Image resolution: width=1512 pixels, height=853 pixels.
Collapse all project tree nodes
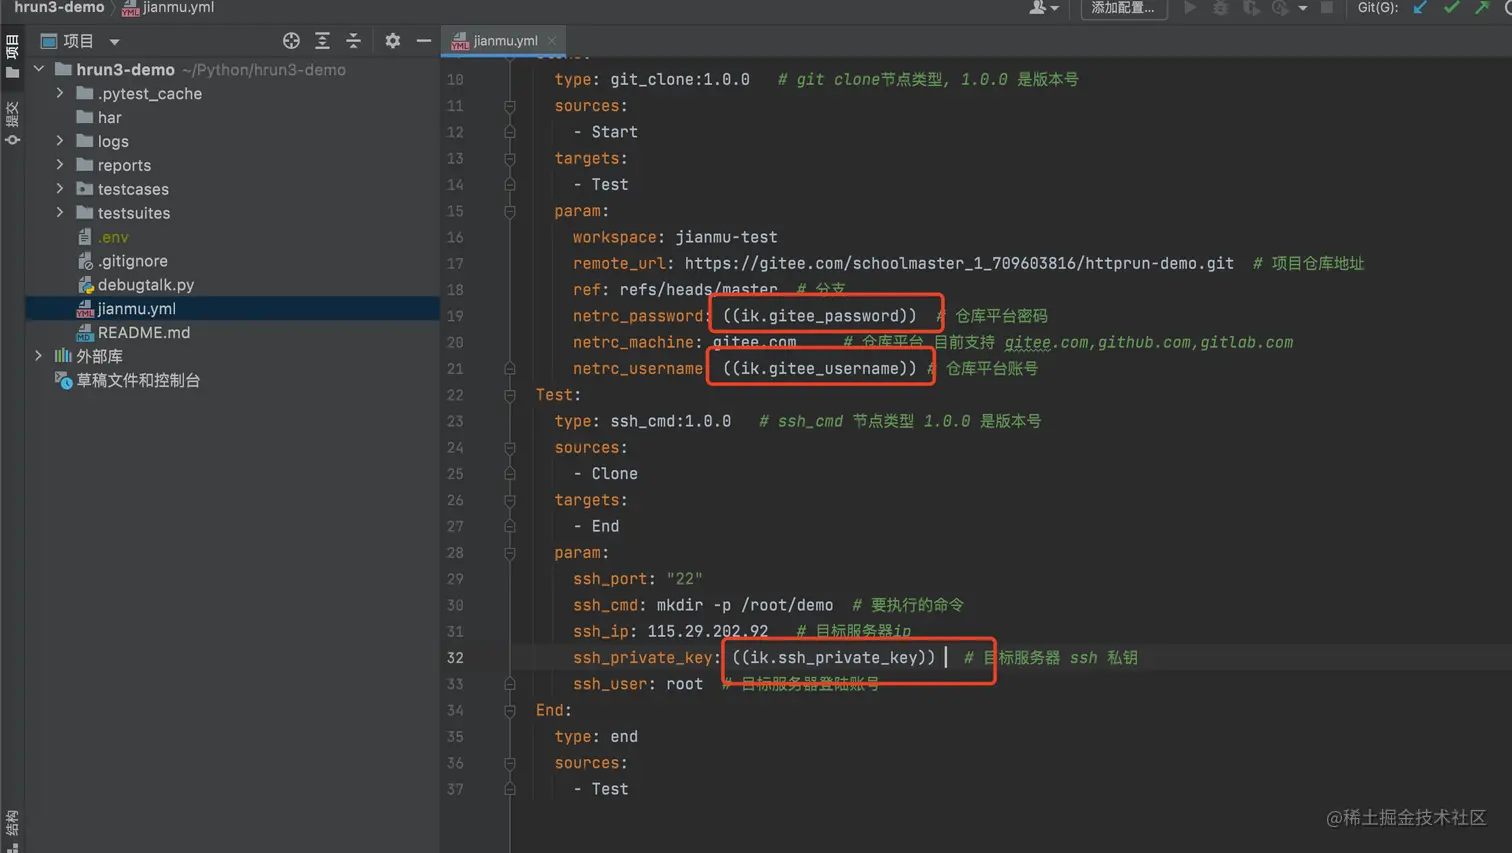point(353,41)
